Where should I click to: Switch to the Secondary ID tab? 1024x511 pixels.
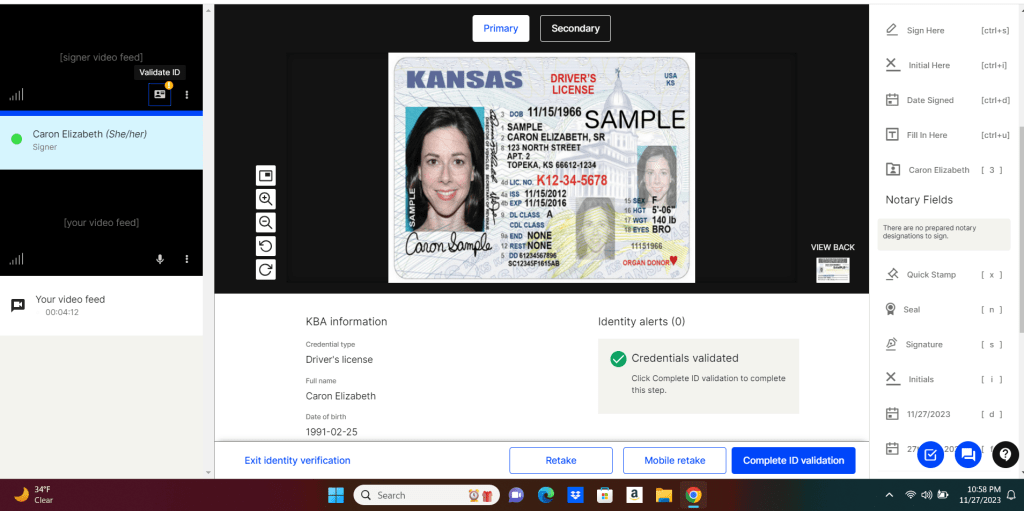575,29
